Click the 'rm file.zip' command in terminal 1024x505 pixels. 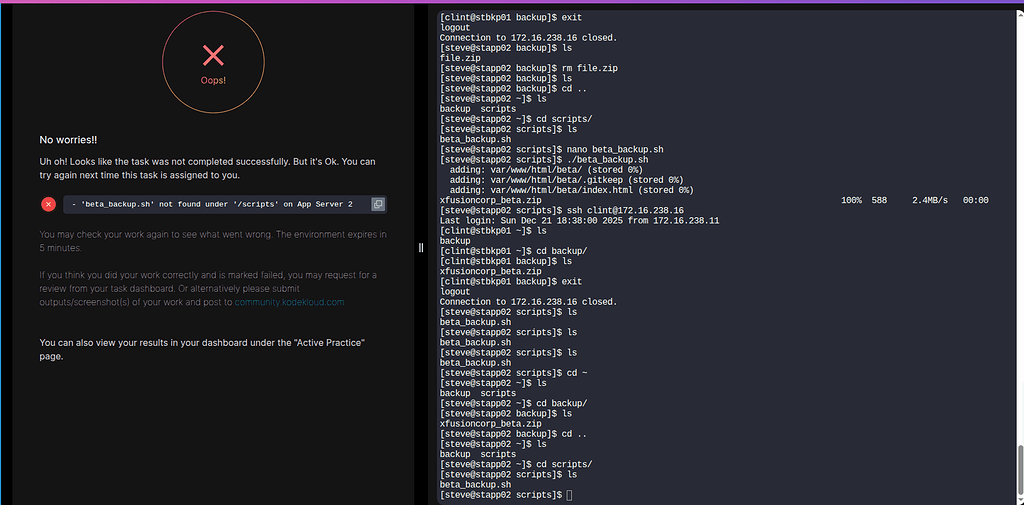coord(589,67)
